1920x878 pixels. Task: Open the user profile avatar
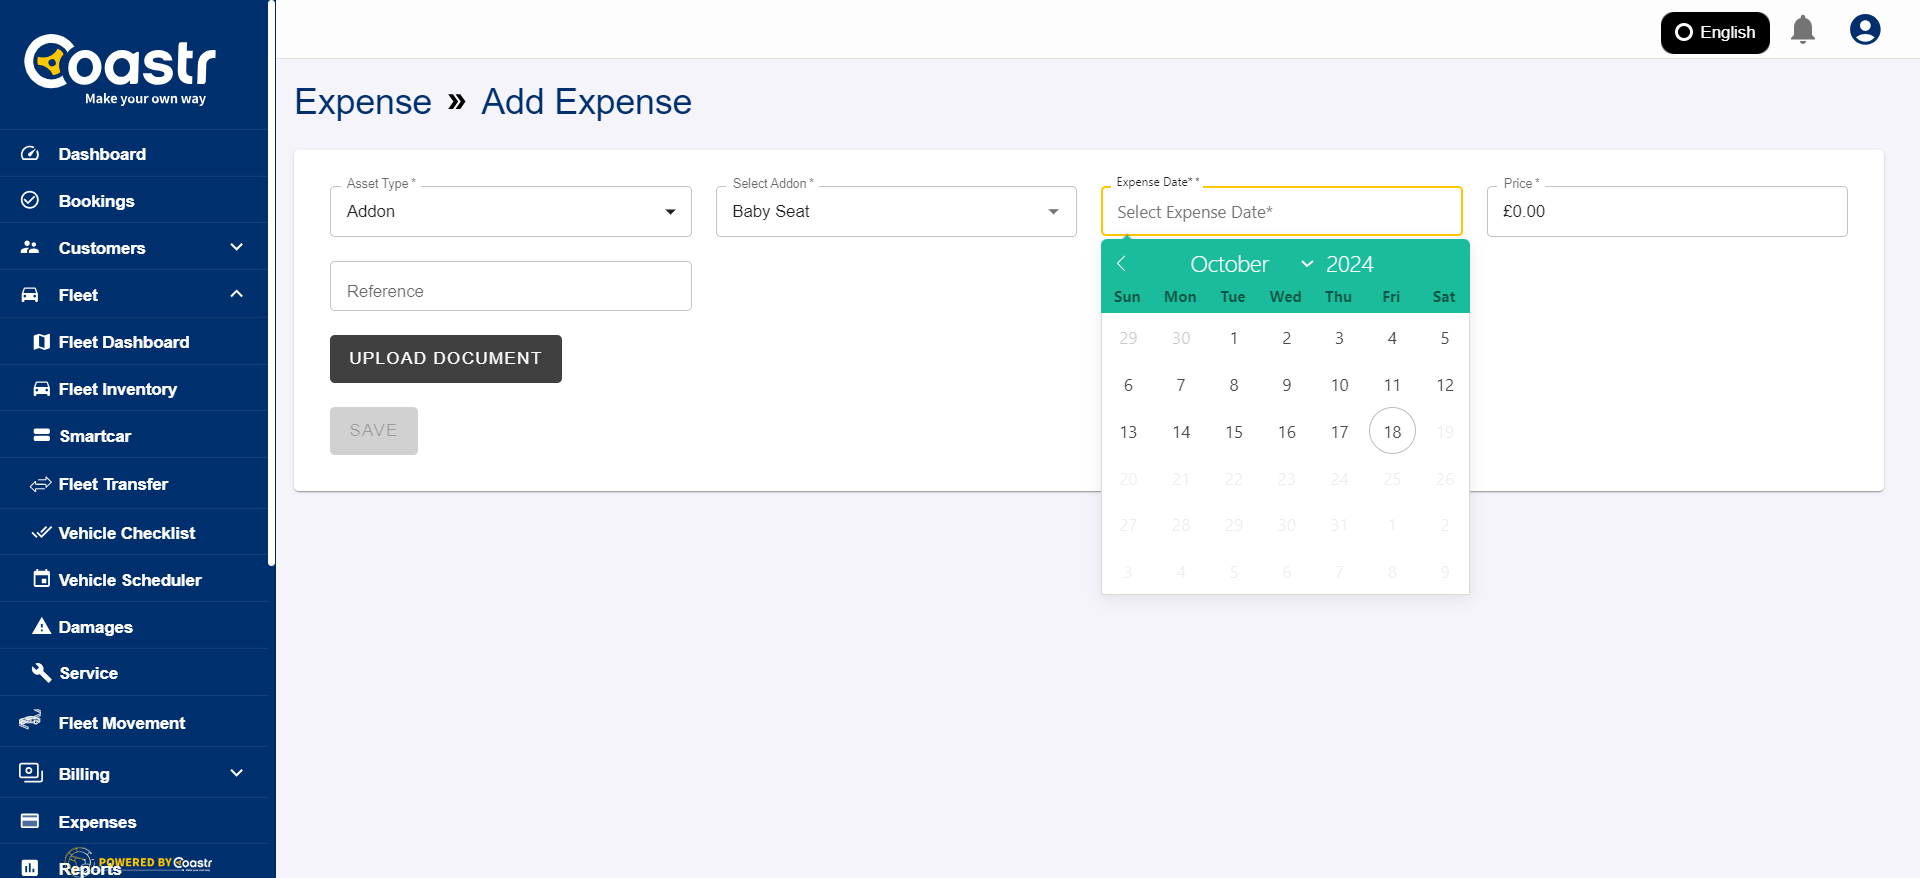click(x=1865, y=30)
